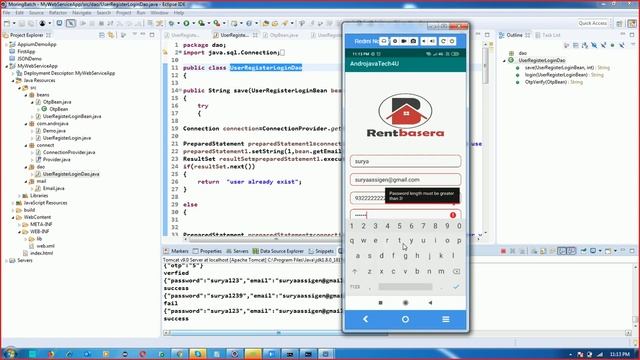640x360 pixels.
Task: Click the volume up icon in phone mirror toolbar
Action: pyautogui.click(x=432, y=41)
